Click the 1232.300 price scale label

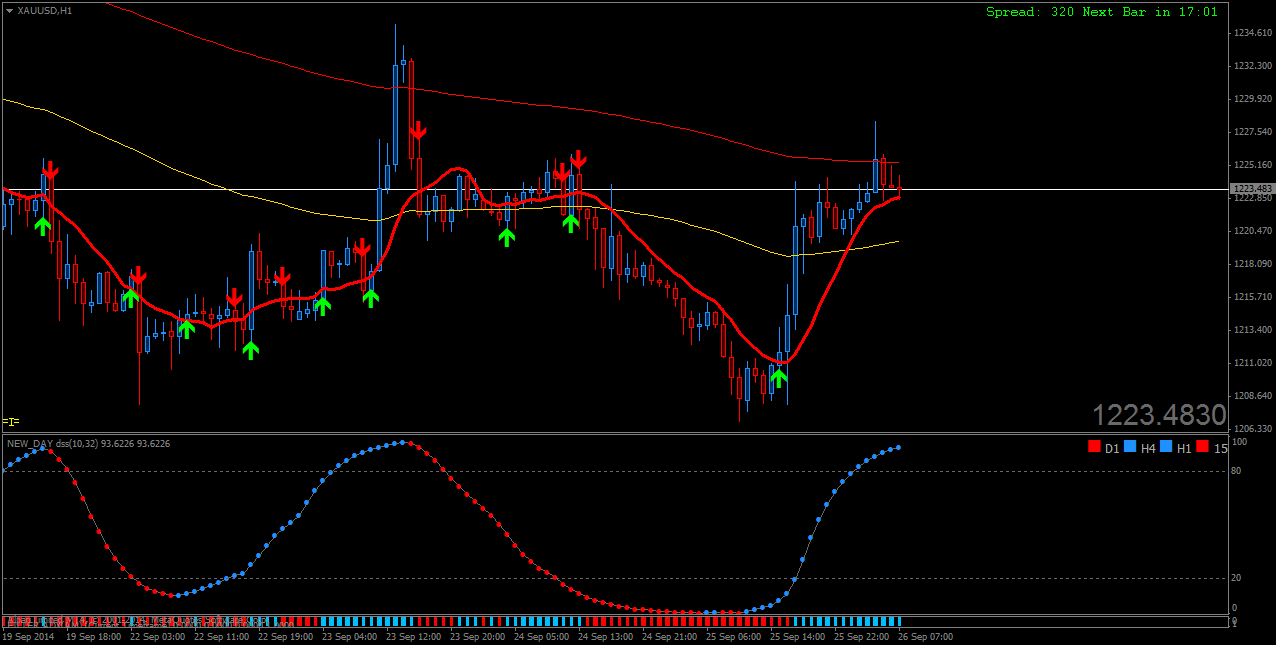1252,66
